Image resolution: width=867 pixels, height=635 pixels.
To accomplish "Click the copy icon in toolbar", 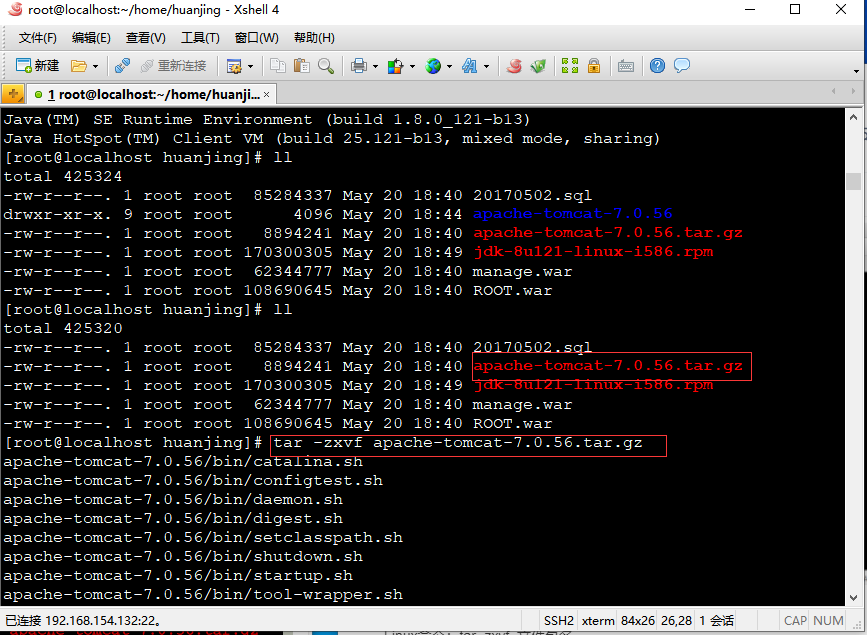I will coord(278,66).
